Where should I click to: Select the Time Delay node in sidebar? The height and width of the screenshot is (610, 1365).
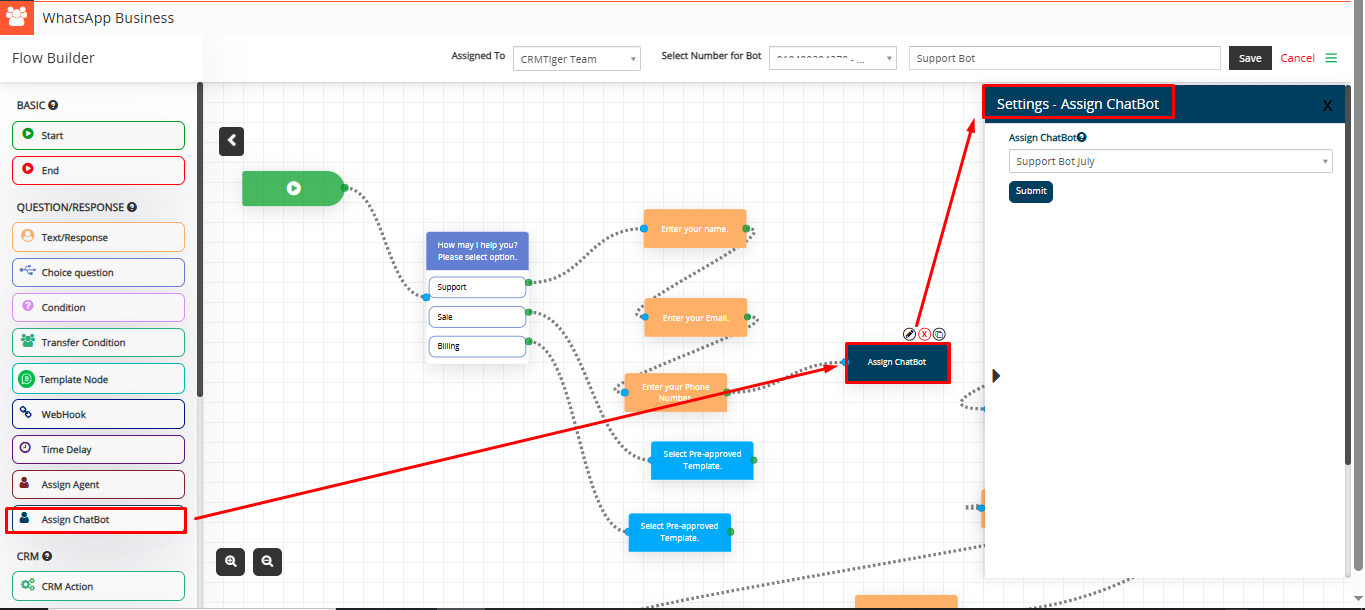pyautogui.click(x=98, y=450)
